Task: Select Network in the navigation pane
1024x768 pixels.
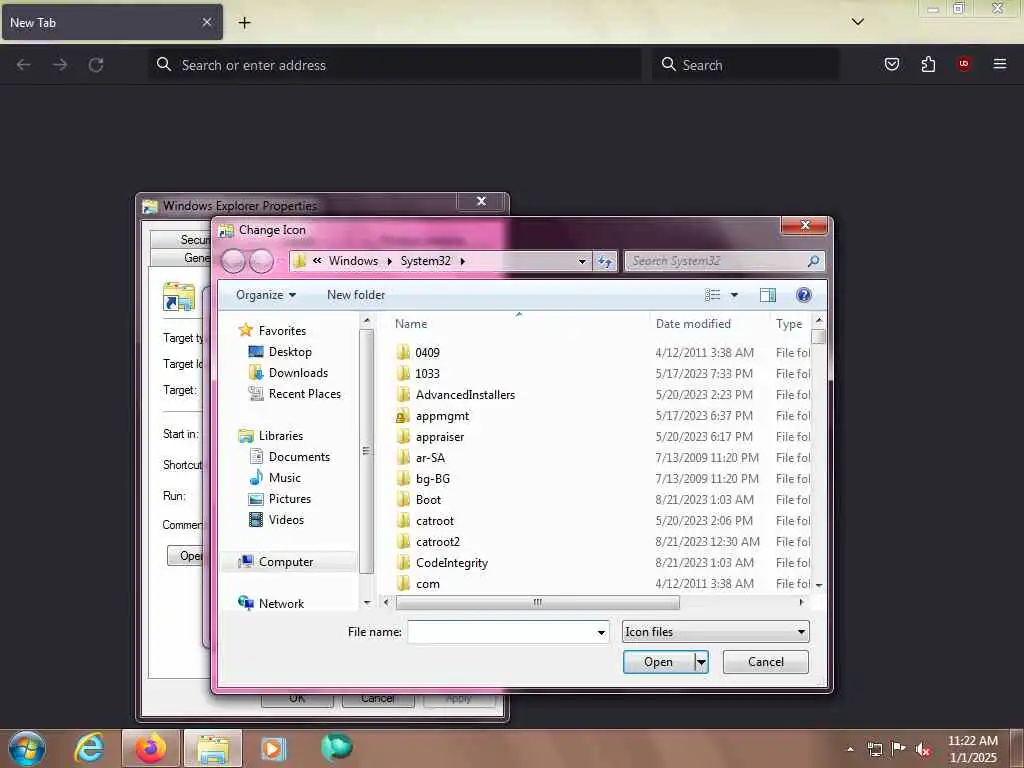Action: pyautogui.click(x=281, y=603)
